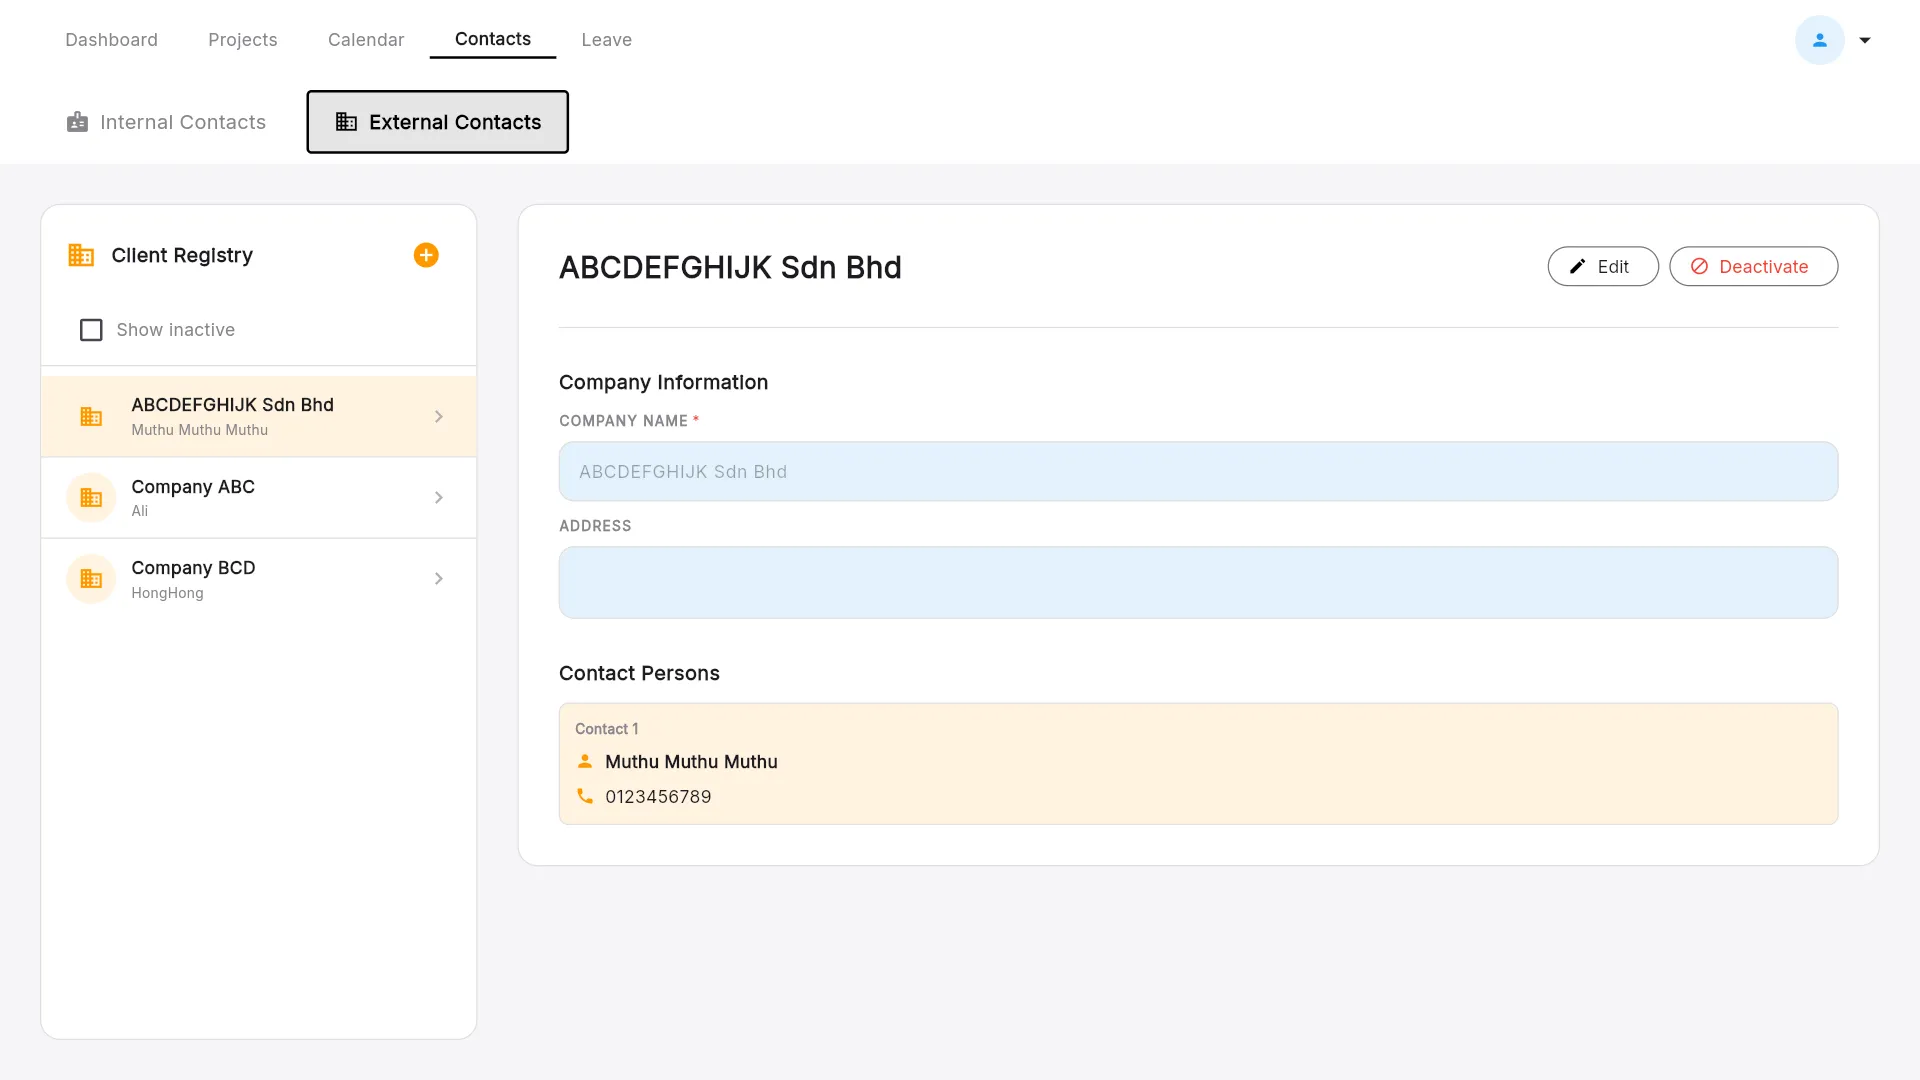Image resolution: width=1920 pixels, height=1080 pixels.
Task: Open the account dropdown arrow at top right
Action: (x=1865, y=40)
